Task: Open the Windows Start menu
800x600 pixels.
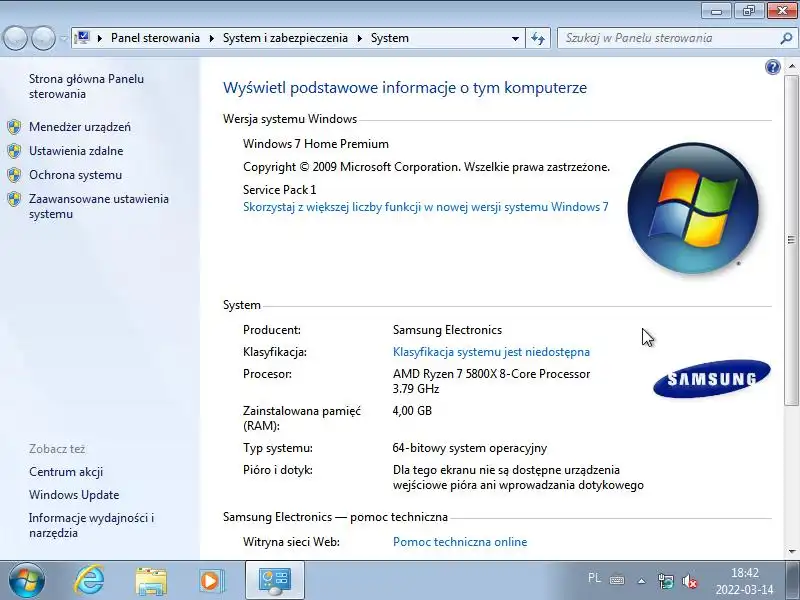Action: point(26,581)
